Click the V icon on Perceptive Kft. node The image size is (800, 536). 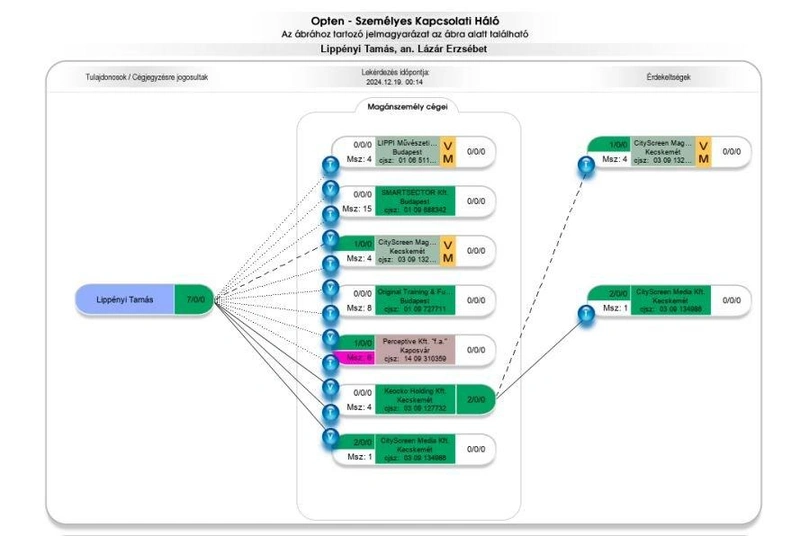click(x=331, y=338)
